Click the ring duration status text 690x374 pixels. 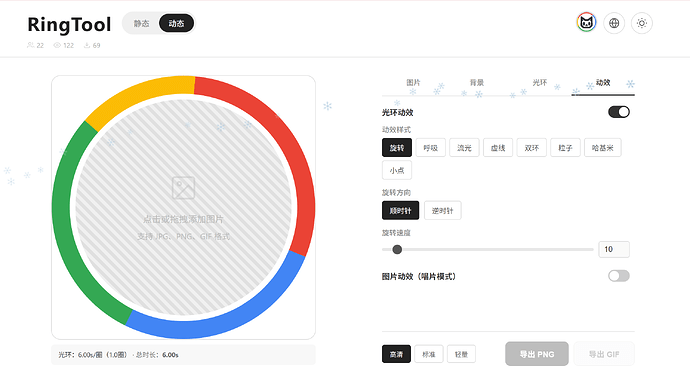tap(118, 355)
